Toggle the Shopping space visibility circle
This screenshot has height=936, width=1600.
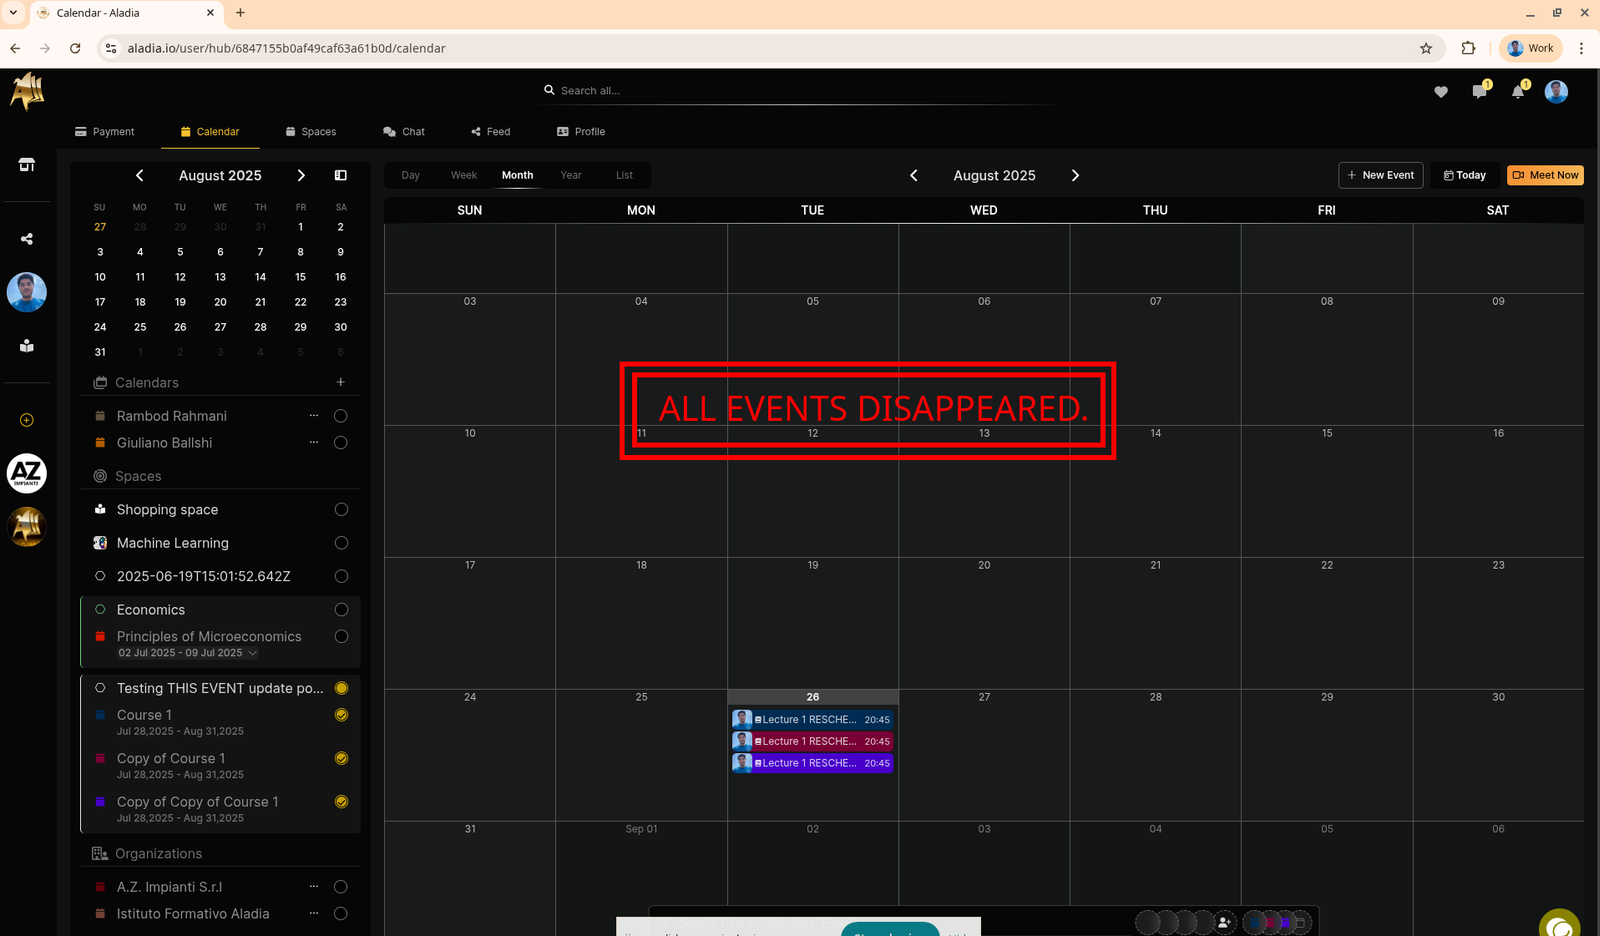tap(341, 510)
